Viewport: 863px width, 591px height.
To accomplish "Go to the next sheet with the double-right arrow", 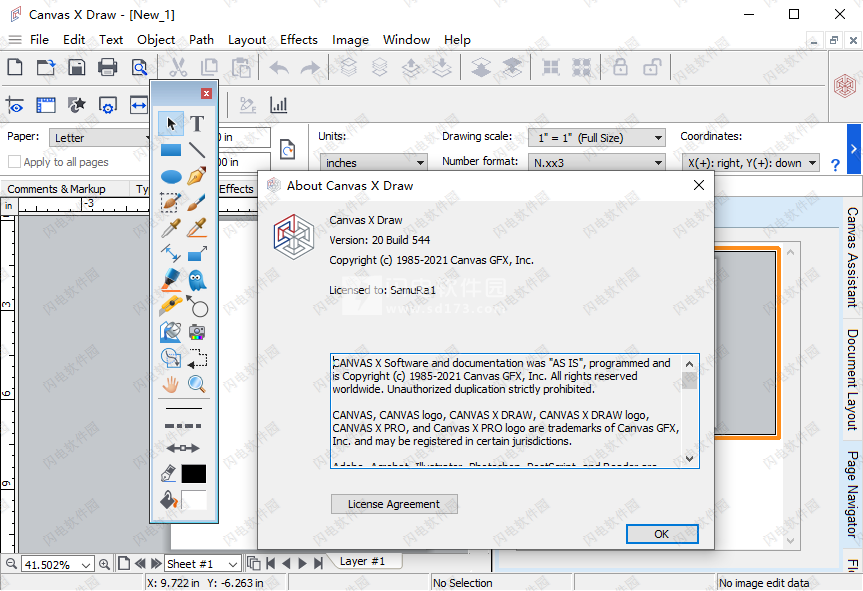I will click(156, 563).
